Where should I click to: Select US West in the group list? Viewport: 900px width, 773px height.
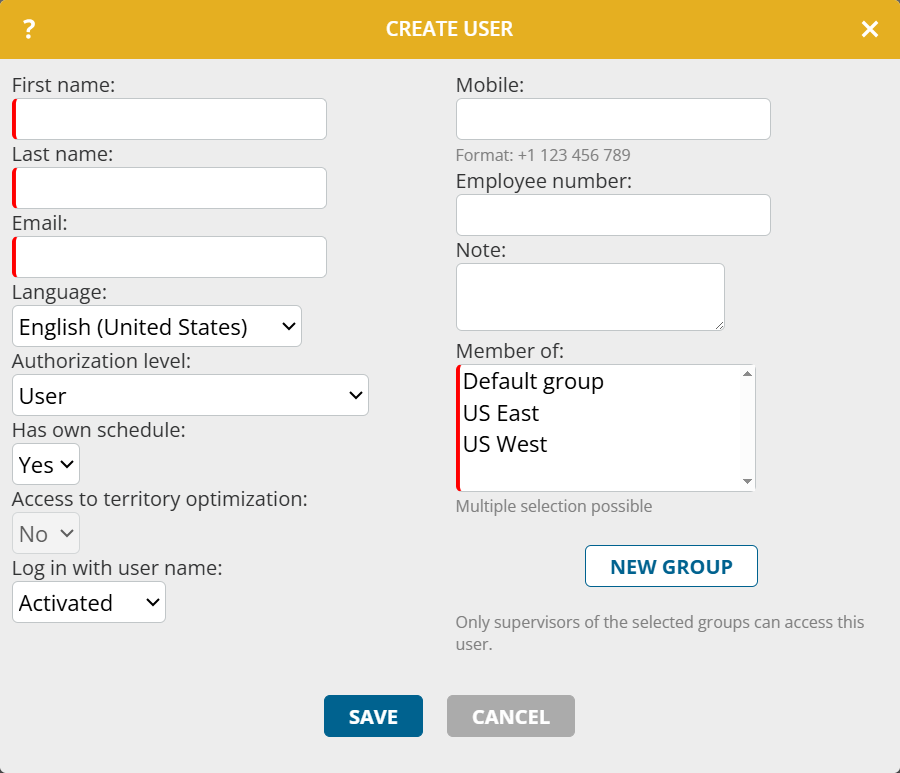pyautogui.click(x=505, y=444)
